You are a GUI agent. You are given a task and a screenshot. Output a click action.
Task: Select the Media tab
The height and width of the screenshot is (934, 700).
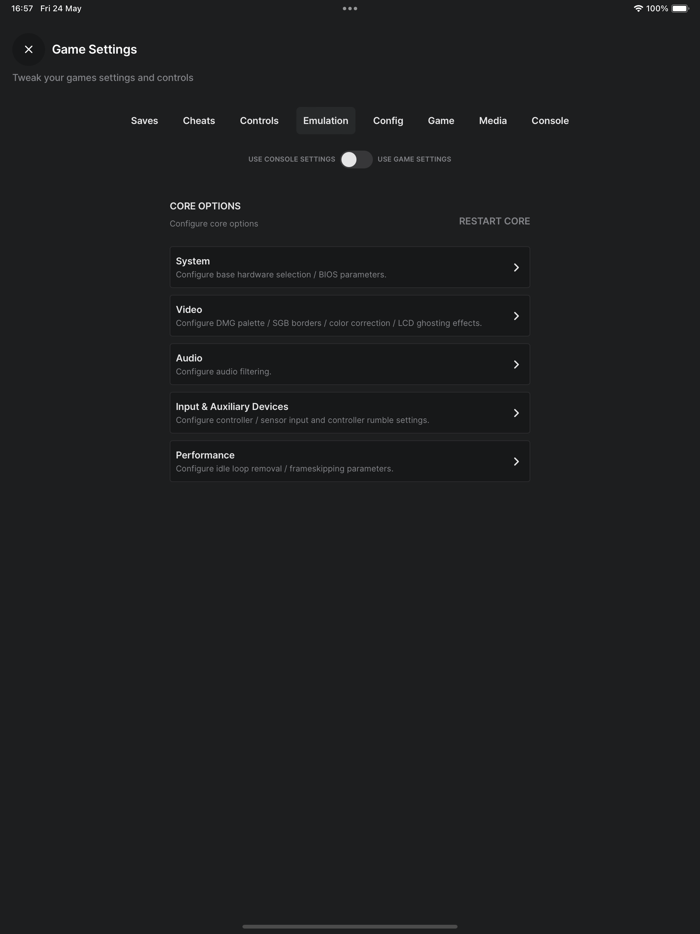click(x=492, y=120)
